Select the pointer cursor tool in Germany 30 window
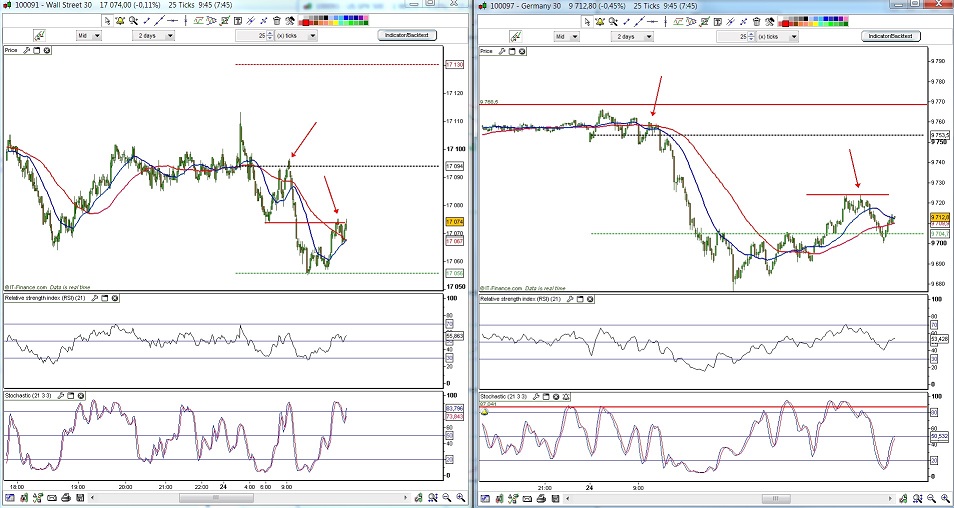This screenshot has height=508, width=954. click(x=588, y=21)
